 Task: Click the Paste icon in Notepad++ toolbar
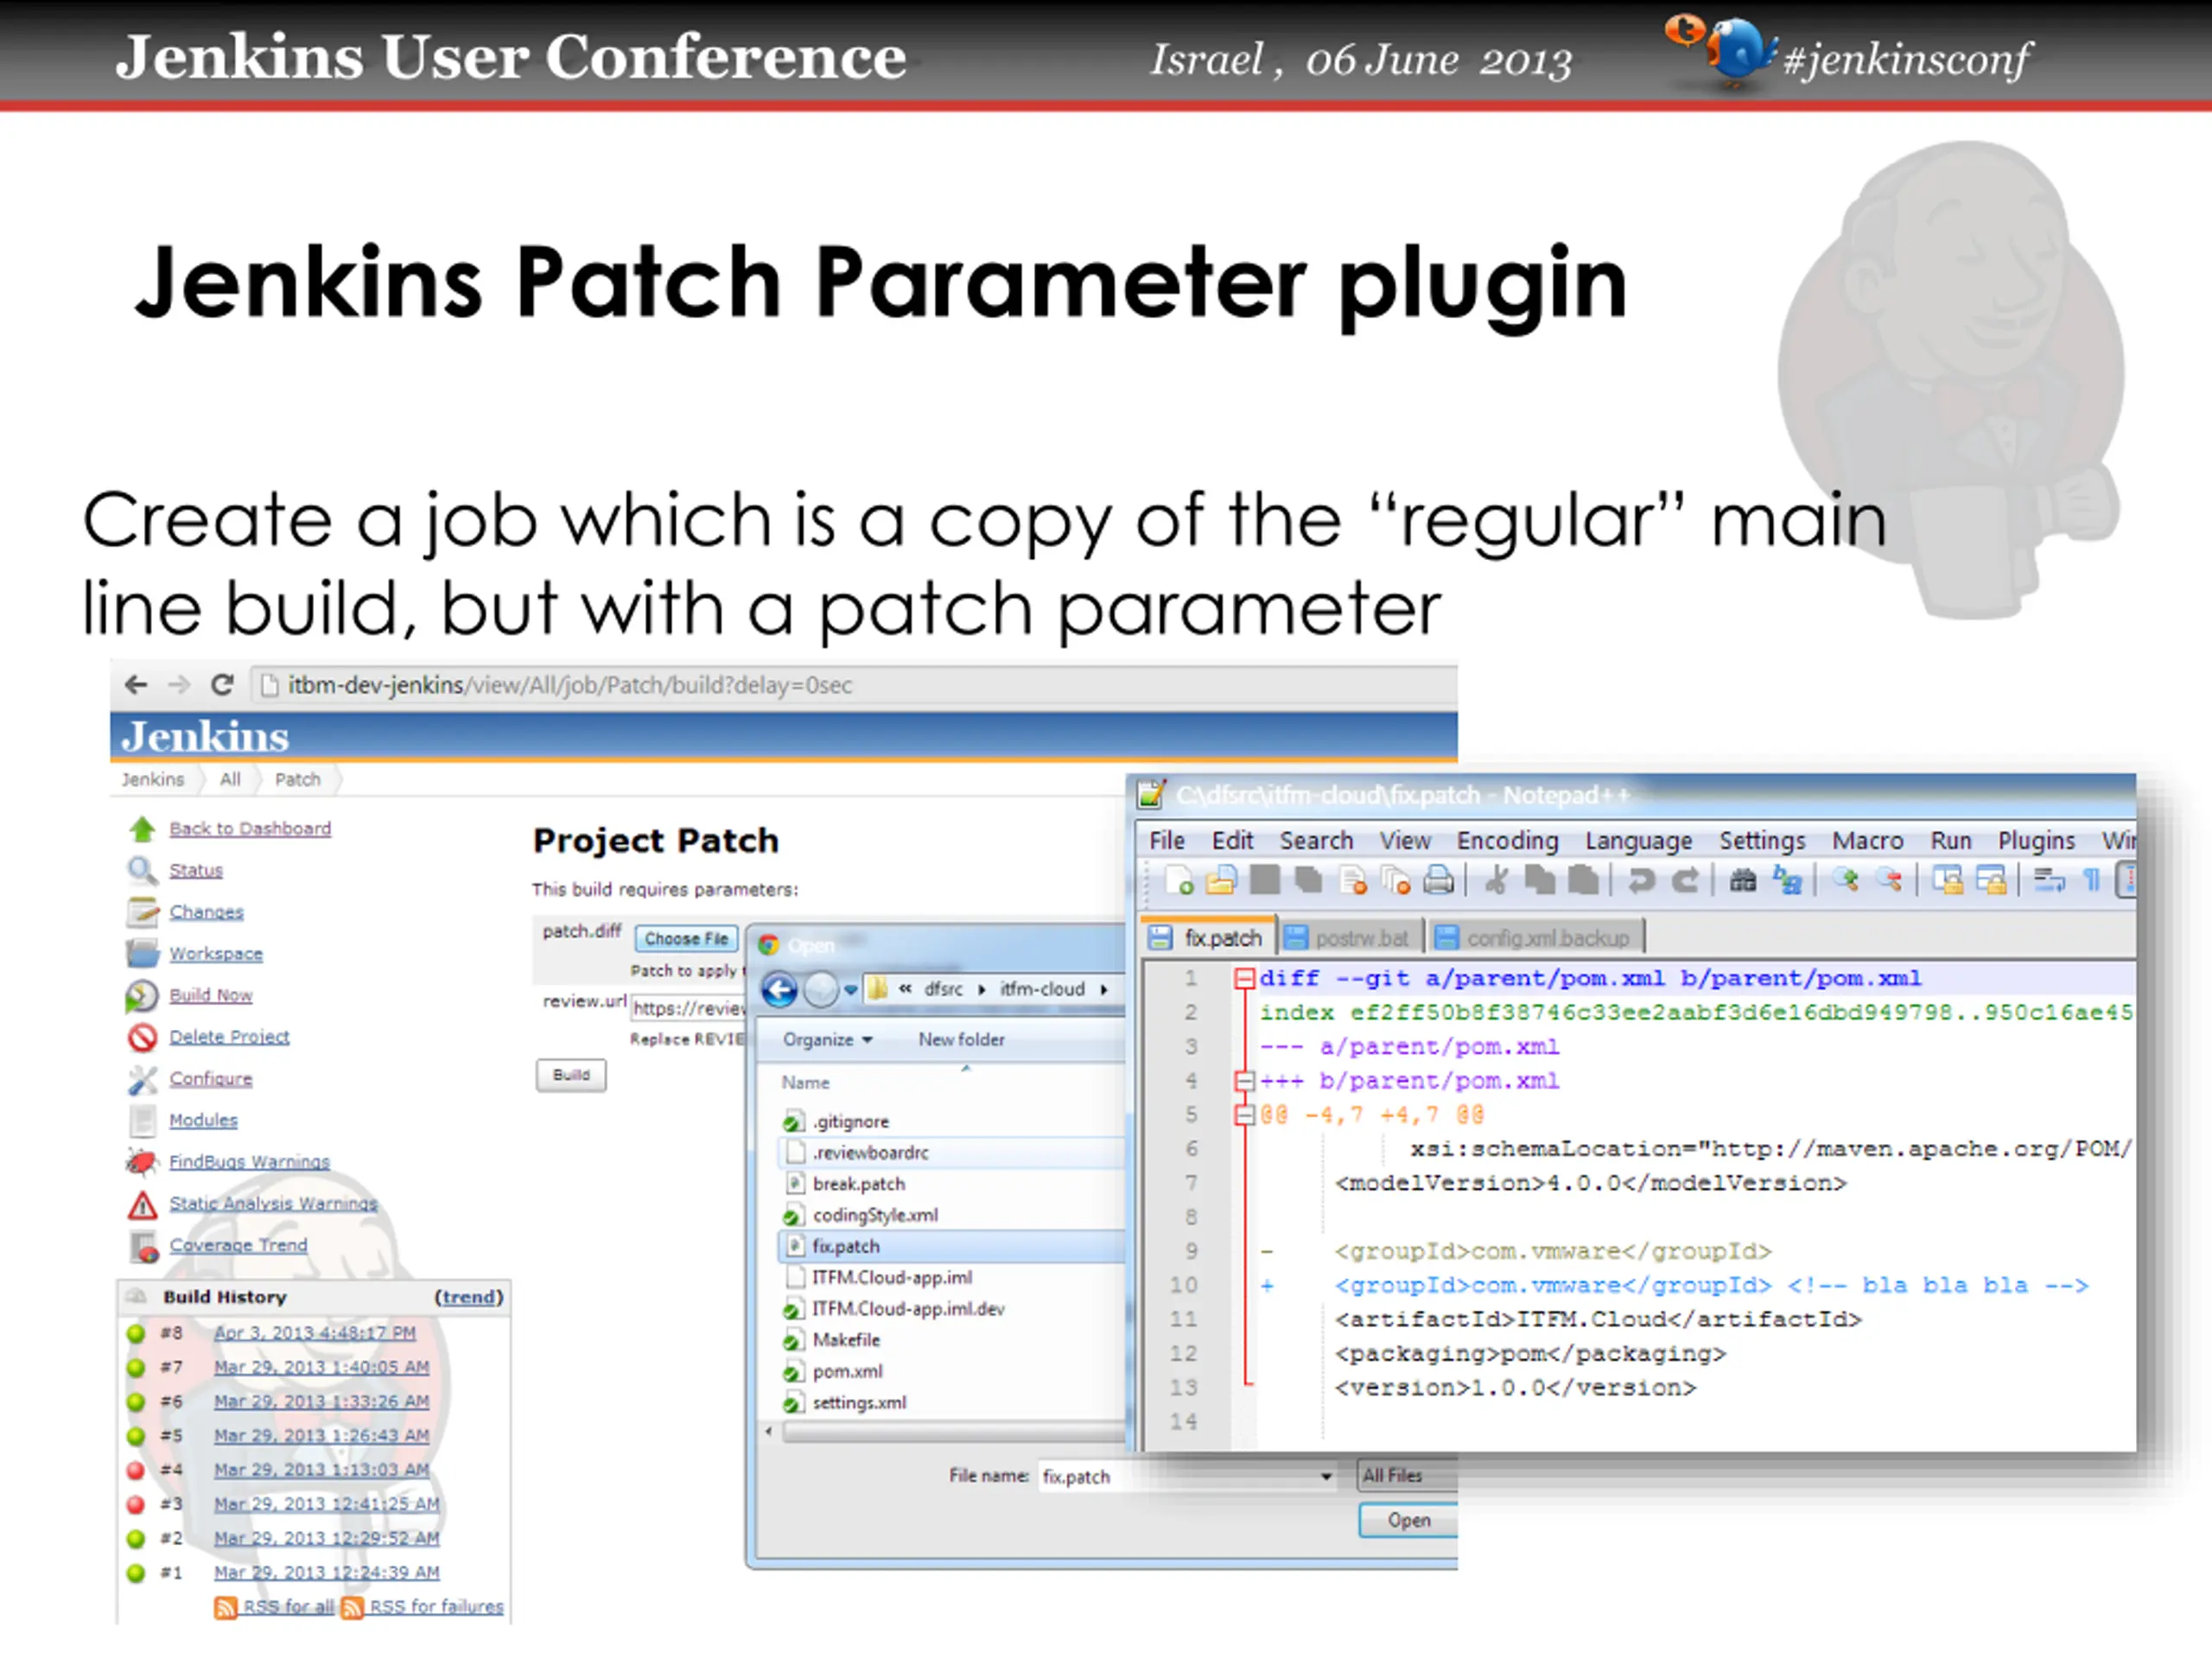[x=1583, y=880]
